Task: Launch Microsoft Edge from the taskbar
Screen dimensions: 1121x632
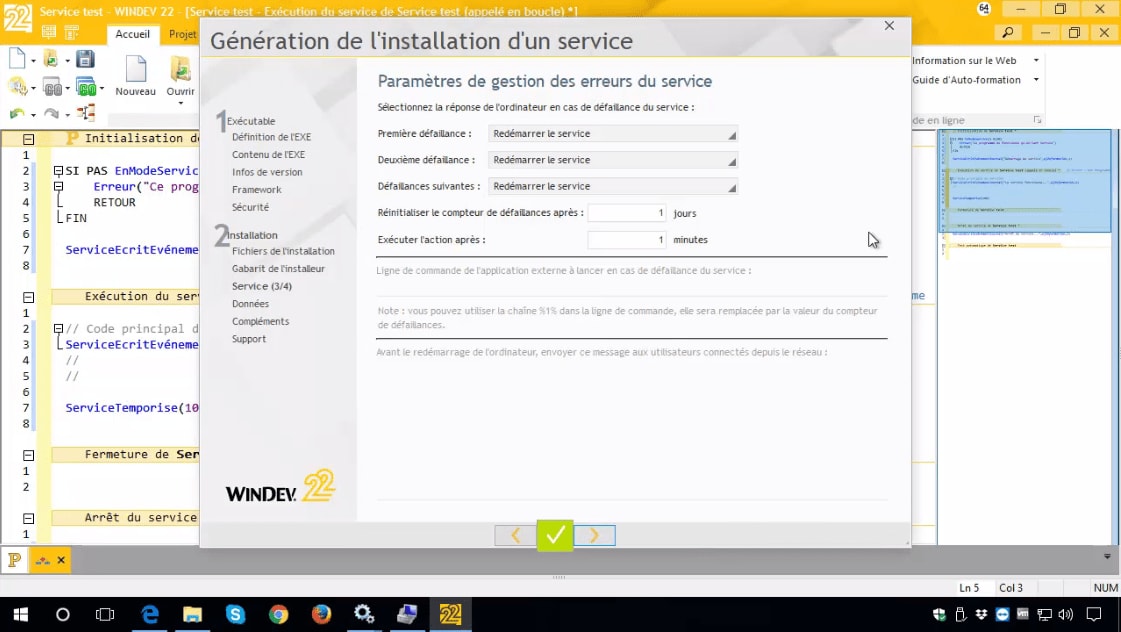Action: click(149, 615)
